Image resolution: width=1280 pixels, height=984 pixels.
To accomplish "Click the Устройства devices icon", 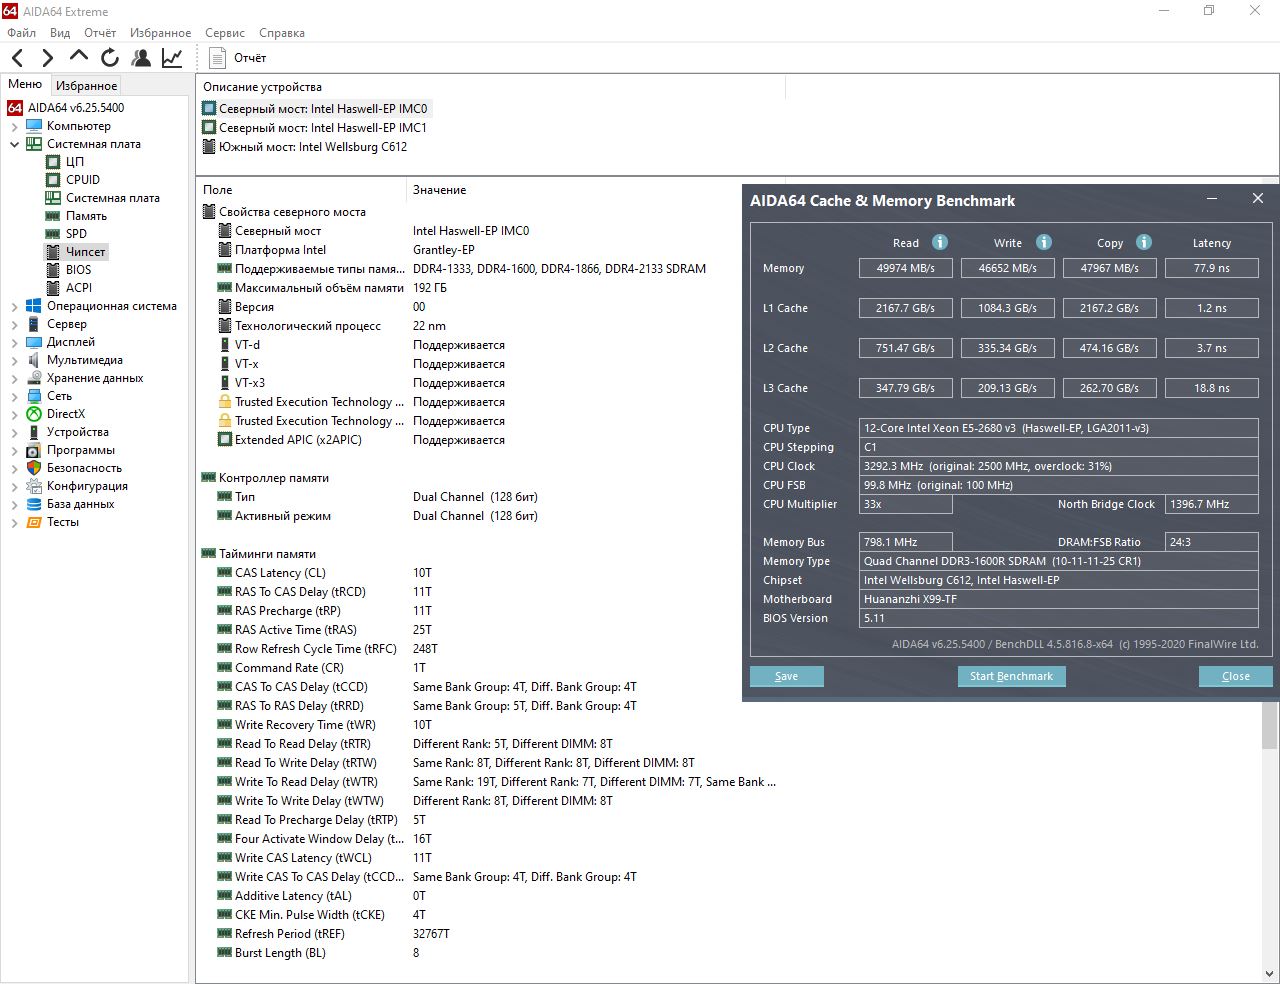I will [x=34, y=432].
